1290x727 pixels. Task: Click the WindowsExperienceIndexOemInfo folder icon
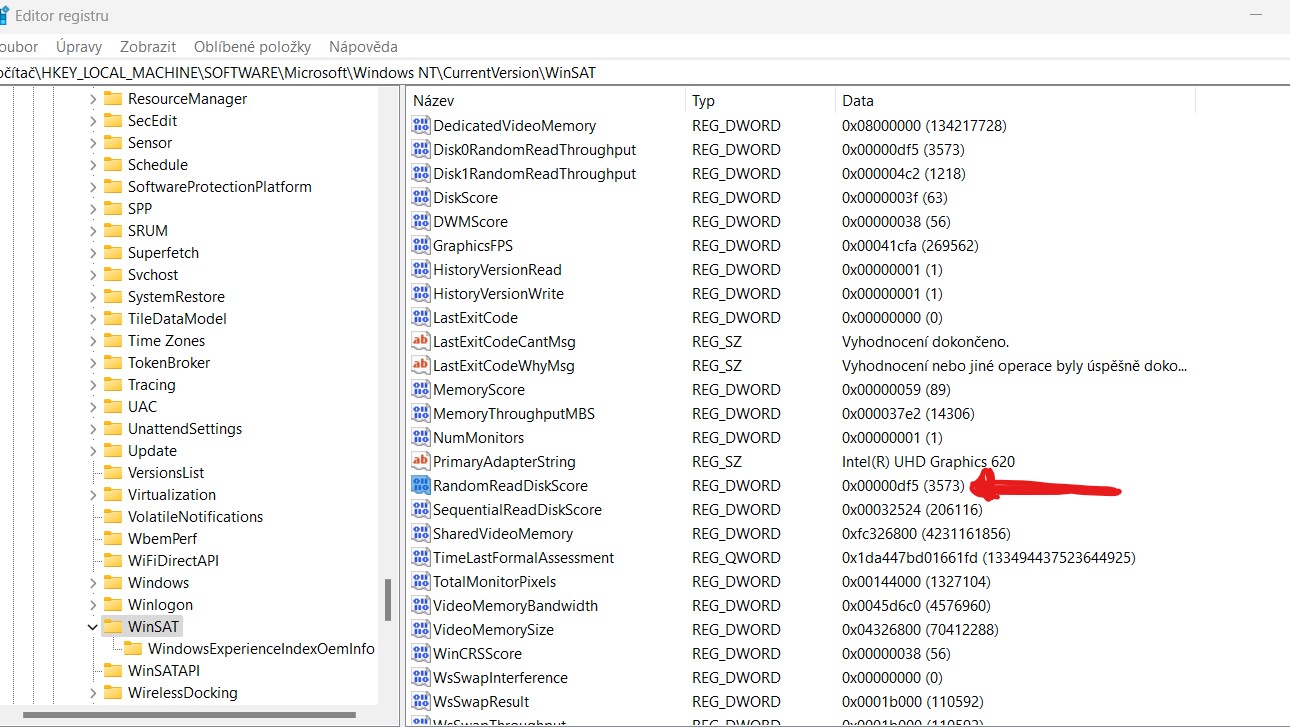tap(132, 648)
